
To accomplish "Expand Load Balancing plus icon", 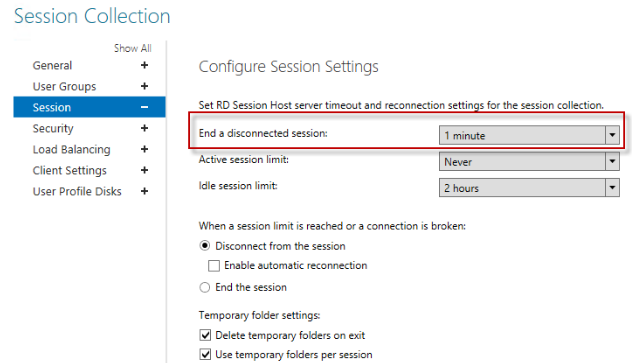I will pyautogui.click(x=144, y=149).
